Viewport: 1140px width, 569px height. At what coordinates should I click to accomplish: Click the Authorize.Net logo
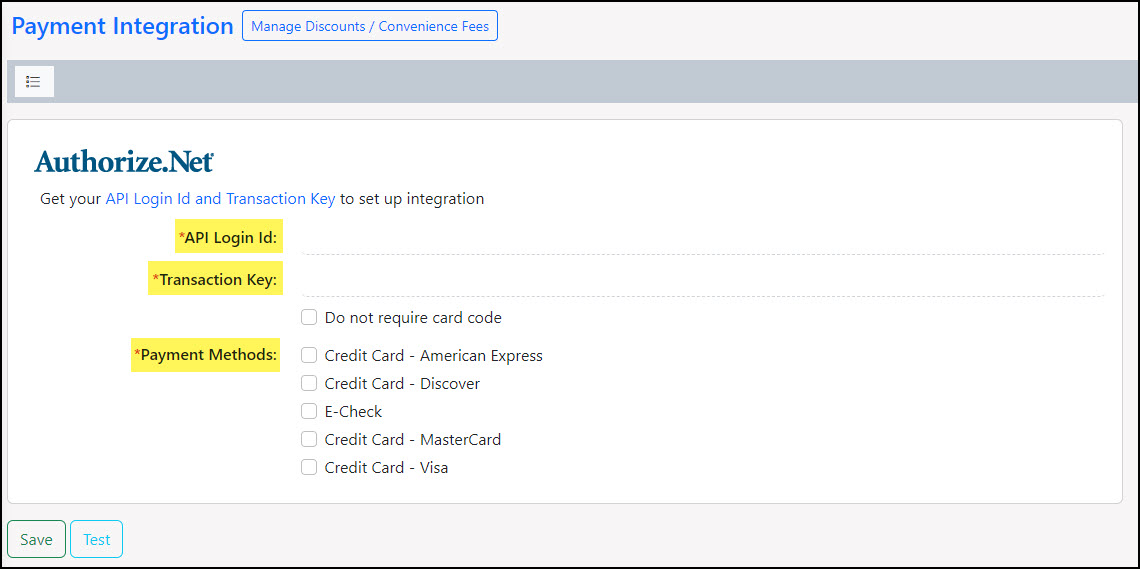point(124,161)
